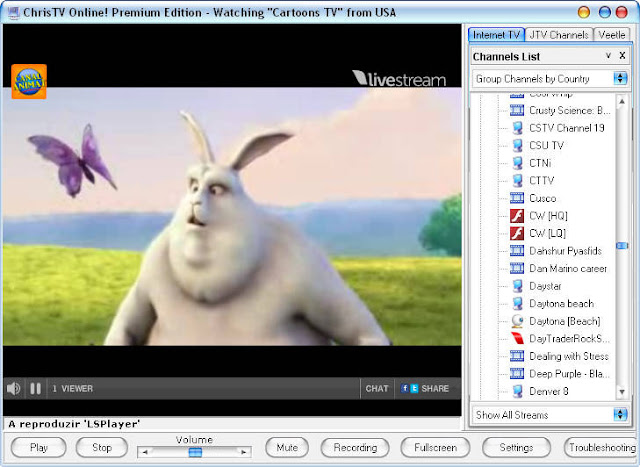Select the CSTV Channel 19 channel
640x467 pixels.
(x=567, y=128)
